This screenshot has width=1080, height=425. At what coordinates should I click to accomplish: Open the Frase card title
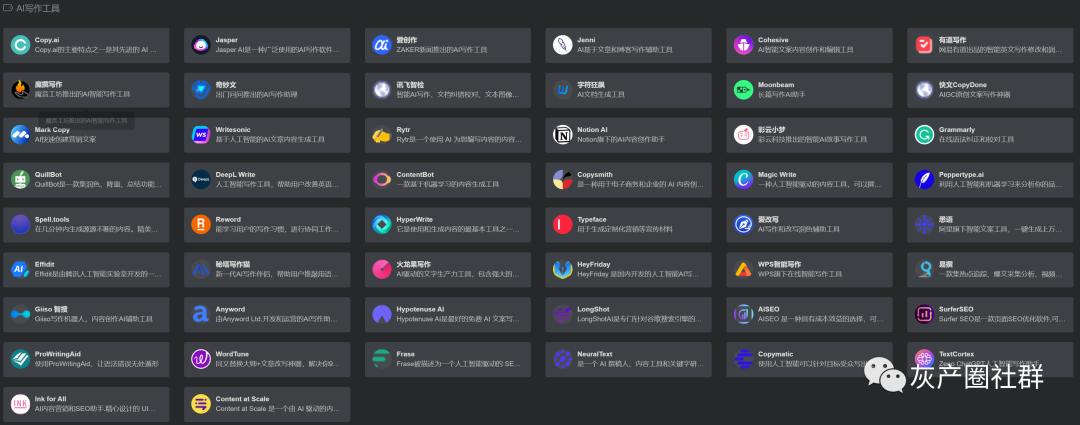pos(405,354)
